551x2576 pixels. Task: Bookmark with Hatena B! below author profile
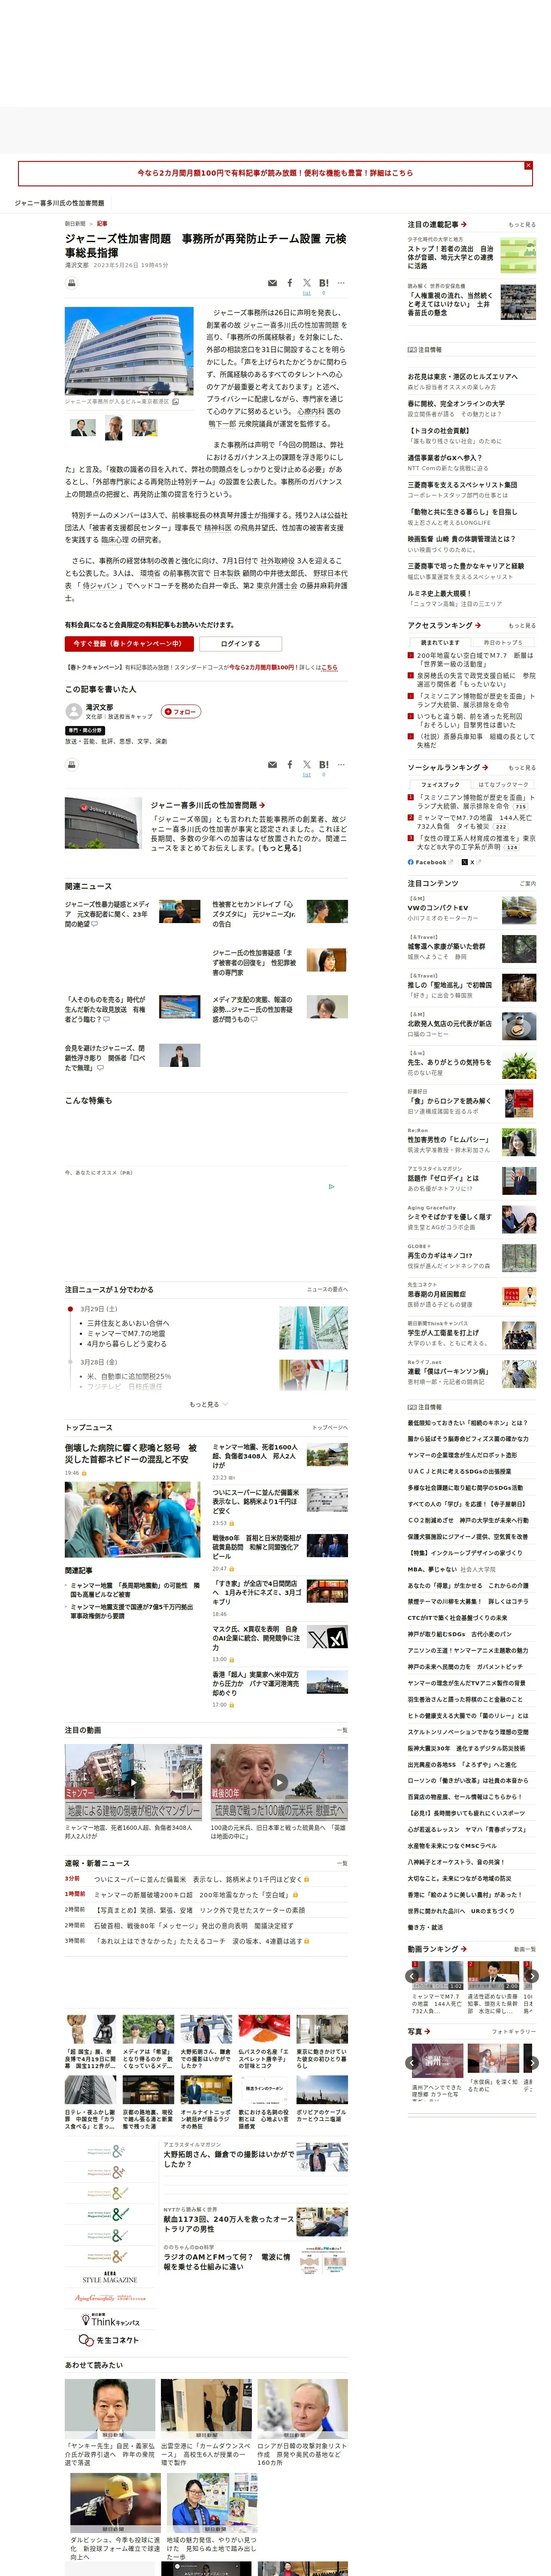(324, 764)
